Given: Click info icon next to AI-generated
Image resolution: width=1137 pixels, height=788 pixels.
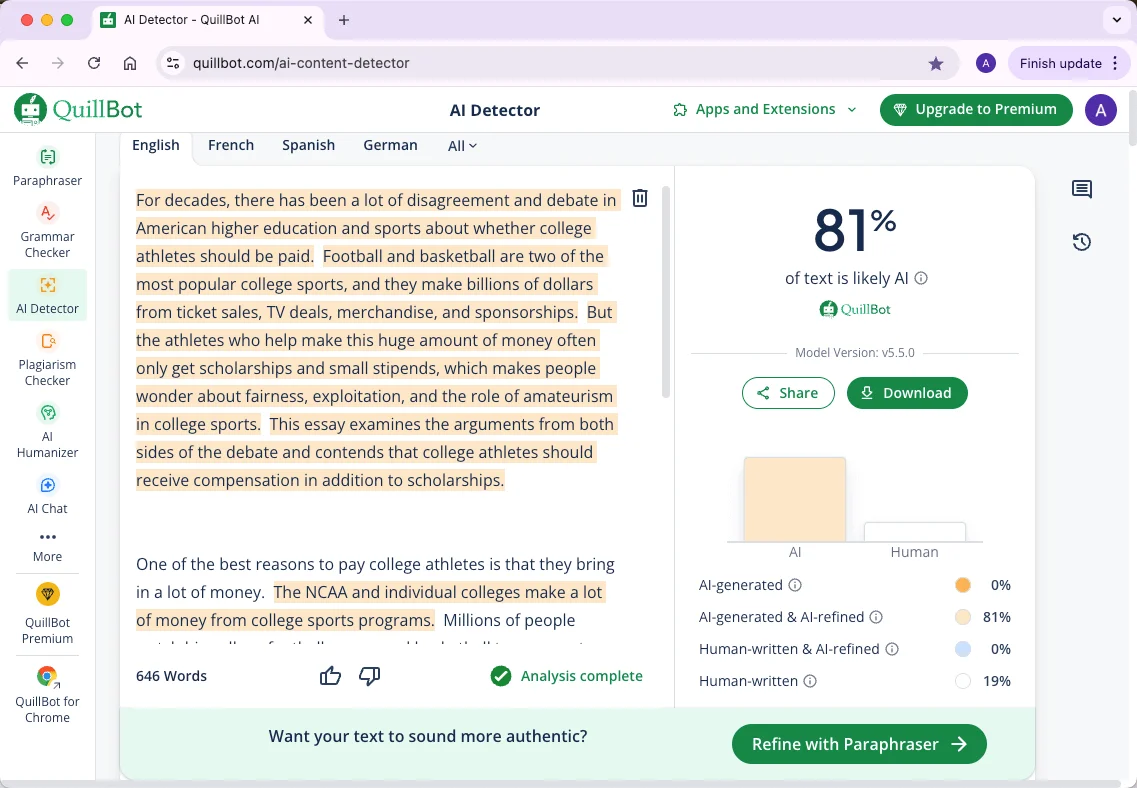Looking at the screenshot, I should pyautogui.click(x=795, y=585).
